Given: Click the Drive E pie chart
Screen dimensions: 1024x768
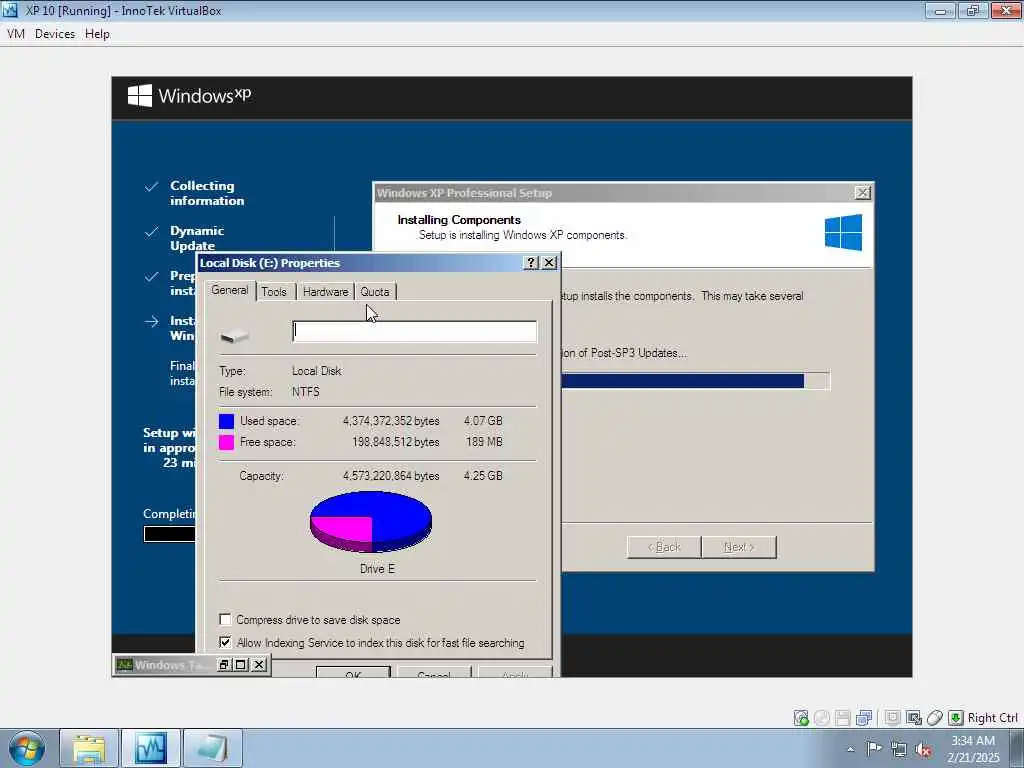Looking at the screenshot, I should click(370, 522).
